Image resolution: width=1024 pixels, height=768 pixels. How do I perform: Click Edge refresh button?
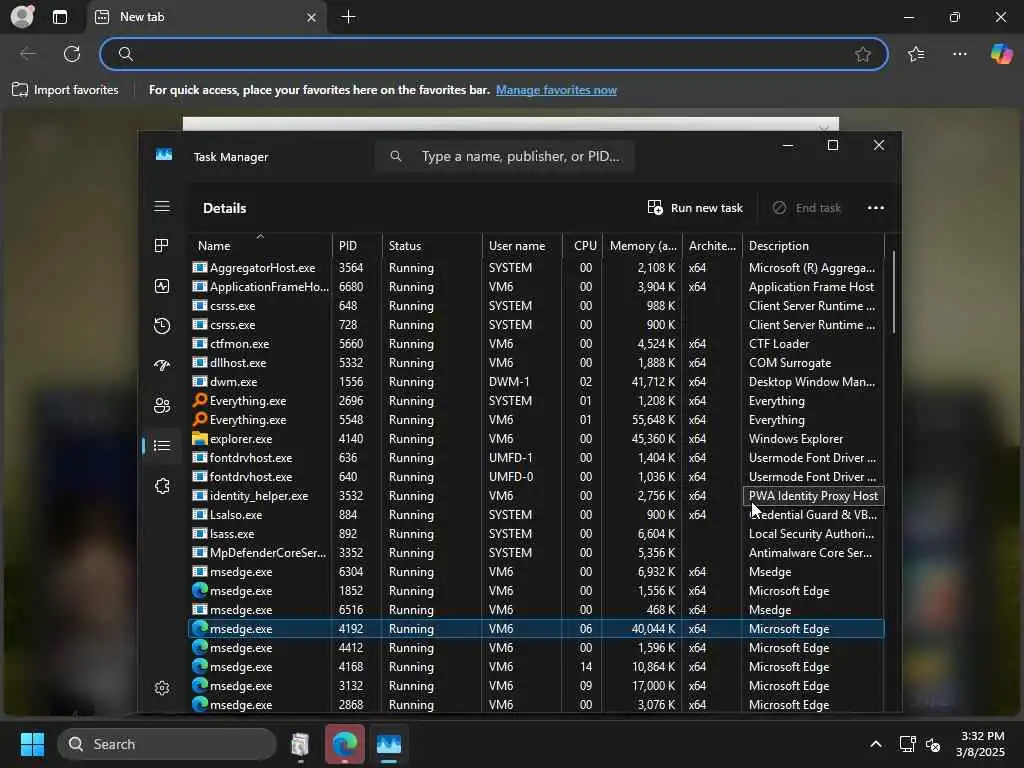(x=72, y=54)
